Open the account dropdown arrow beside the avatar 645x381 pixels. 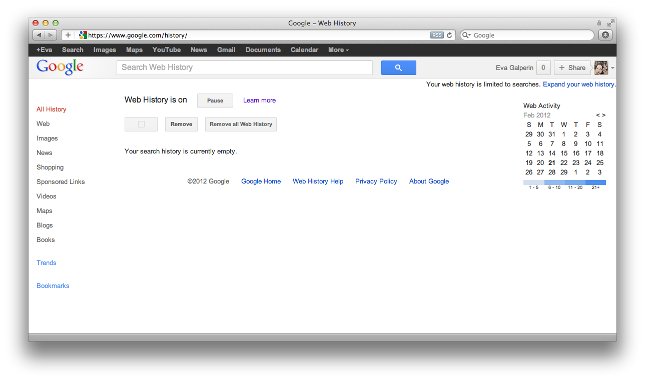[x=613, y=68]
